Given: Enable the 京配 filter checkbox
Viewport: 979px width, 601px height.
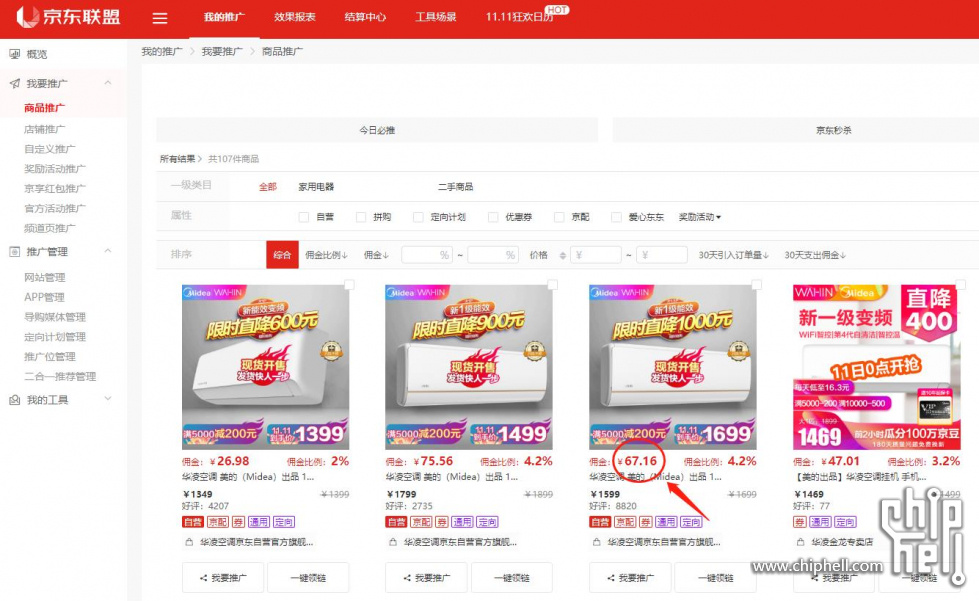Looking at the screenshot, I should [x=559, y=217].
